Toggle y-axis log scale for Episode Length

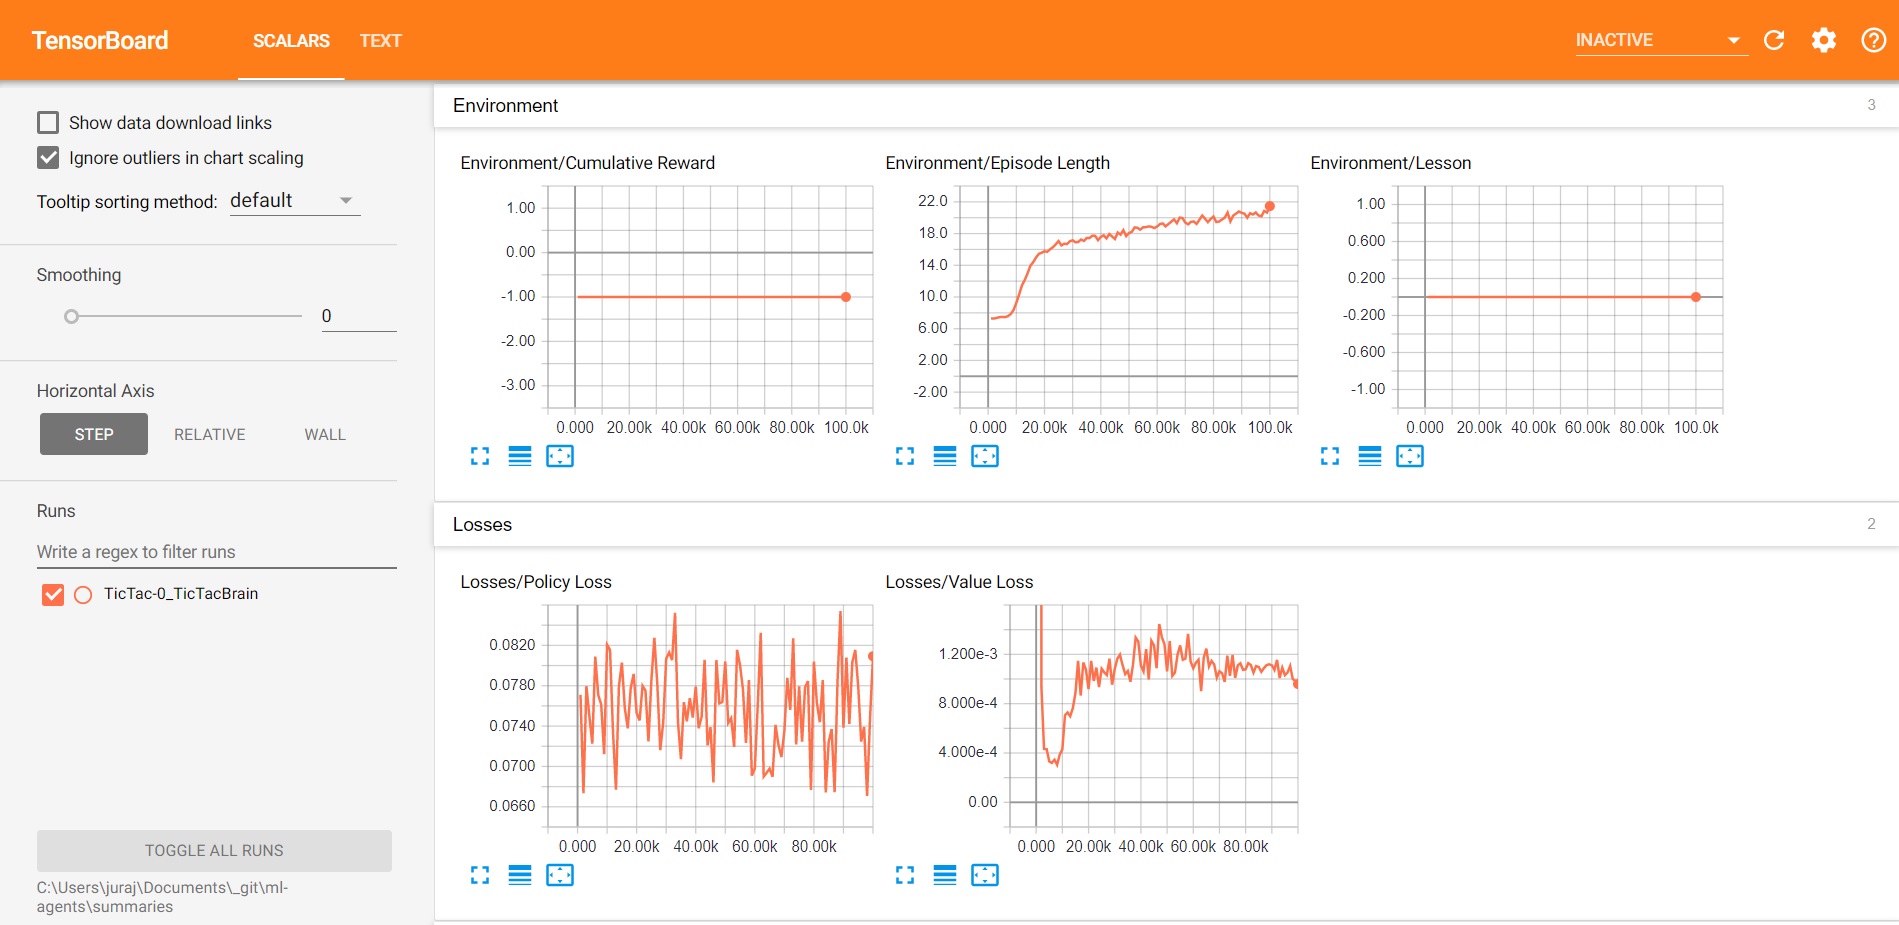click(x=945, y=456)
